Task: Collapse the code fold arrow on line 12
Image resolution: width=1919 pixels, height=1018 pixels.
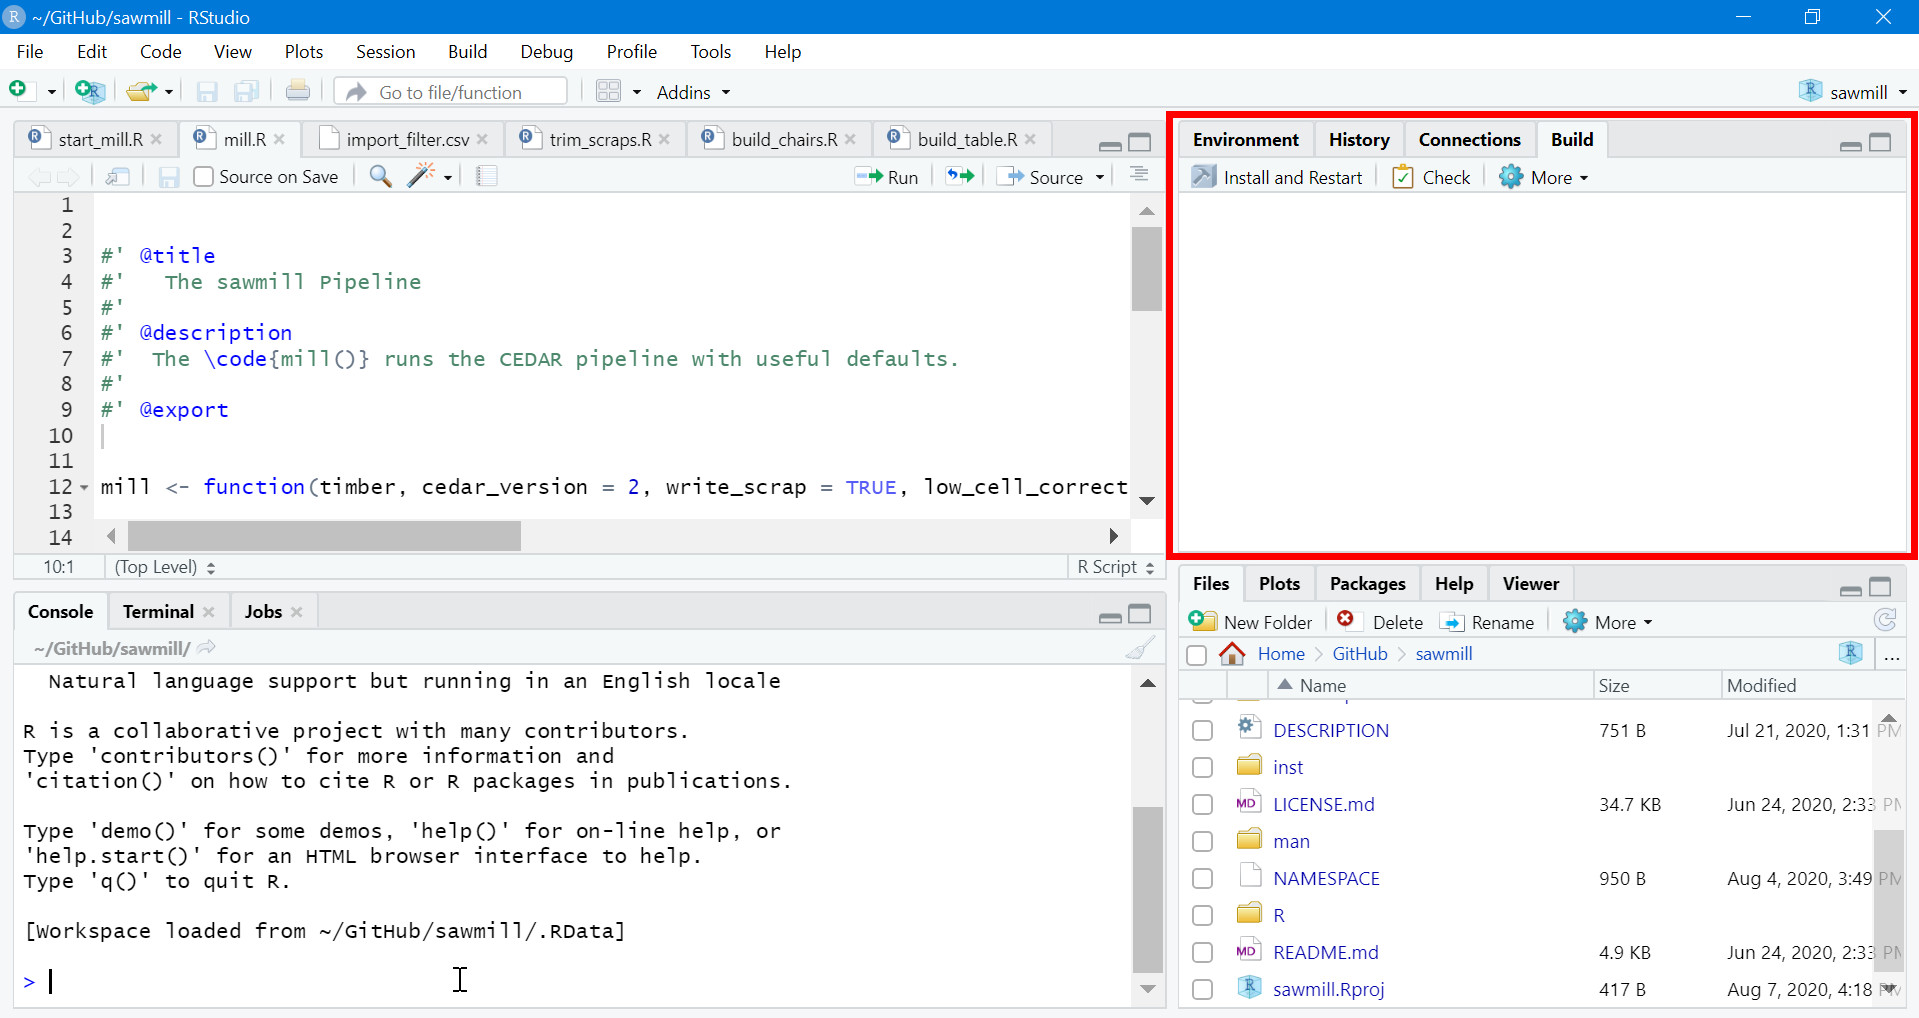Action: 84,488
